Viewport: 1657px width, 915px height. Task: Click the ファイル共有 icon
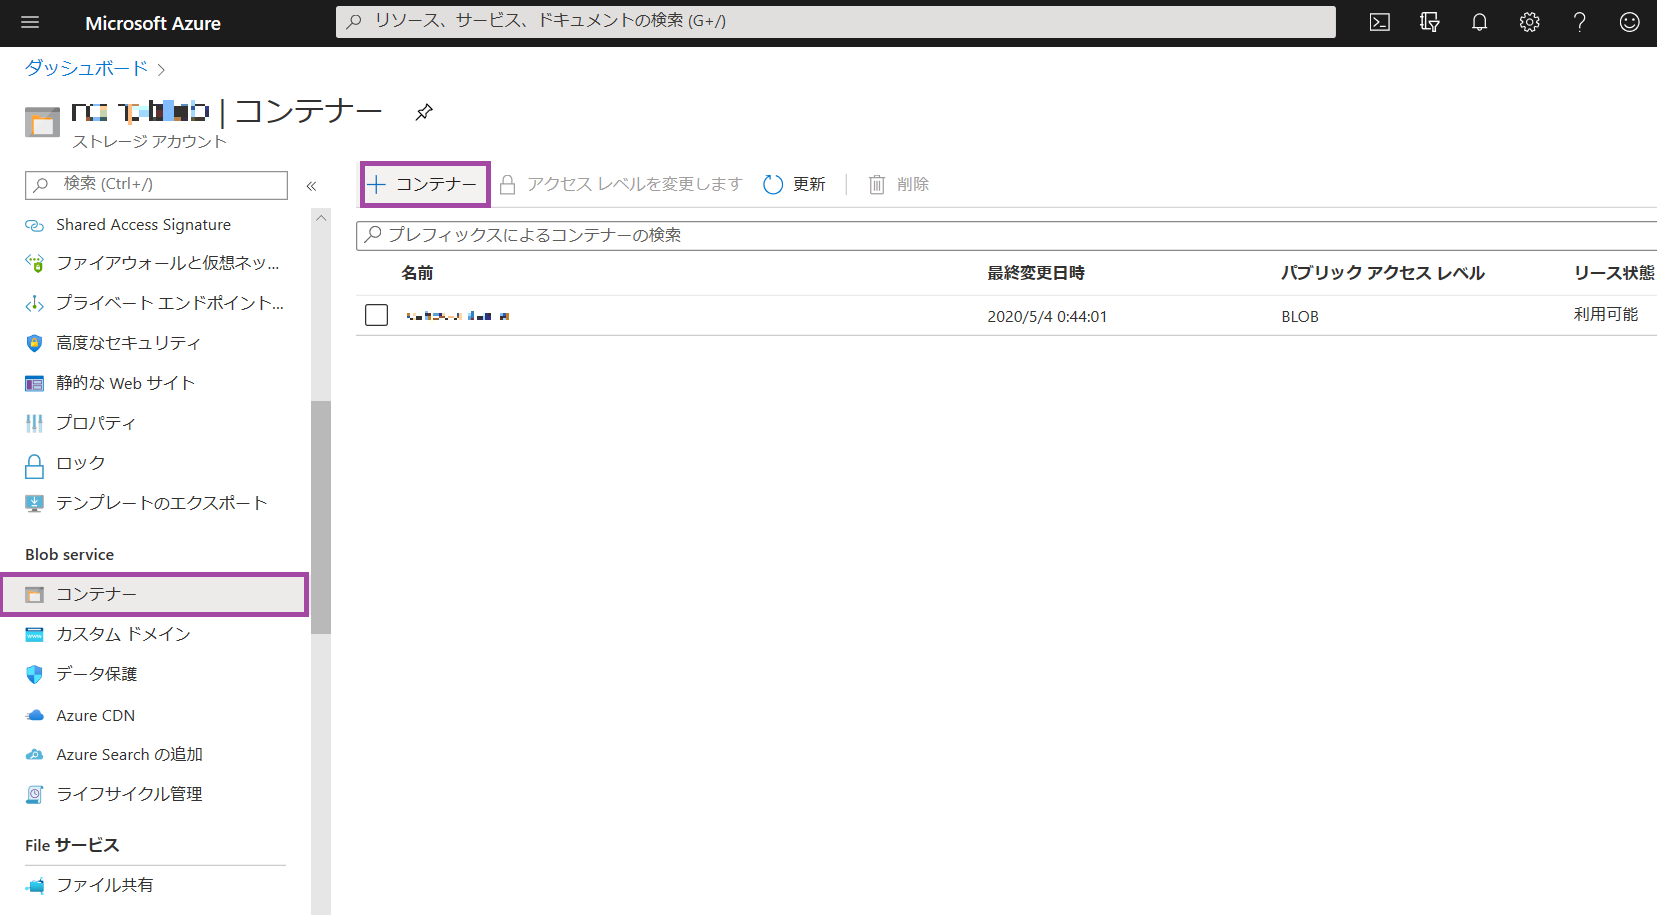coord(34,885)
